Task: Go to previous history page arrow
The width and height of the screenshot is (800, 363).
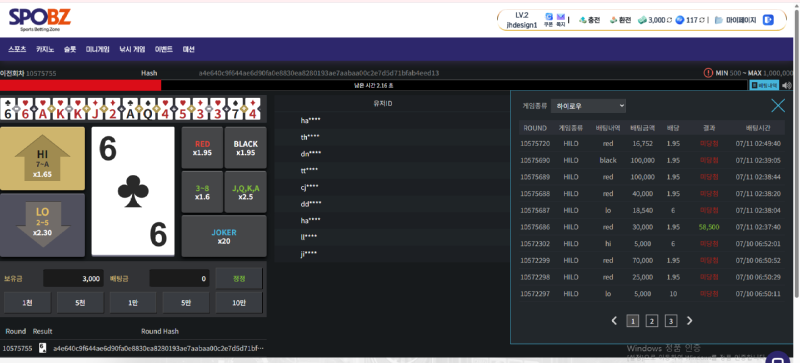Action: tap(614, 321)
